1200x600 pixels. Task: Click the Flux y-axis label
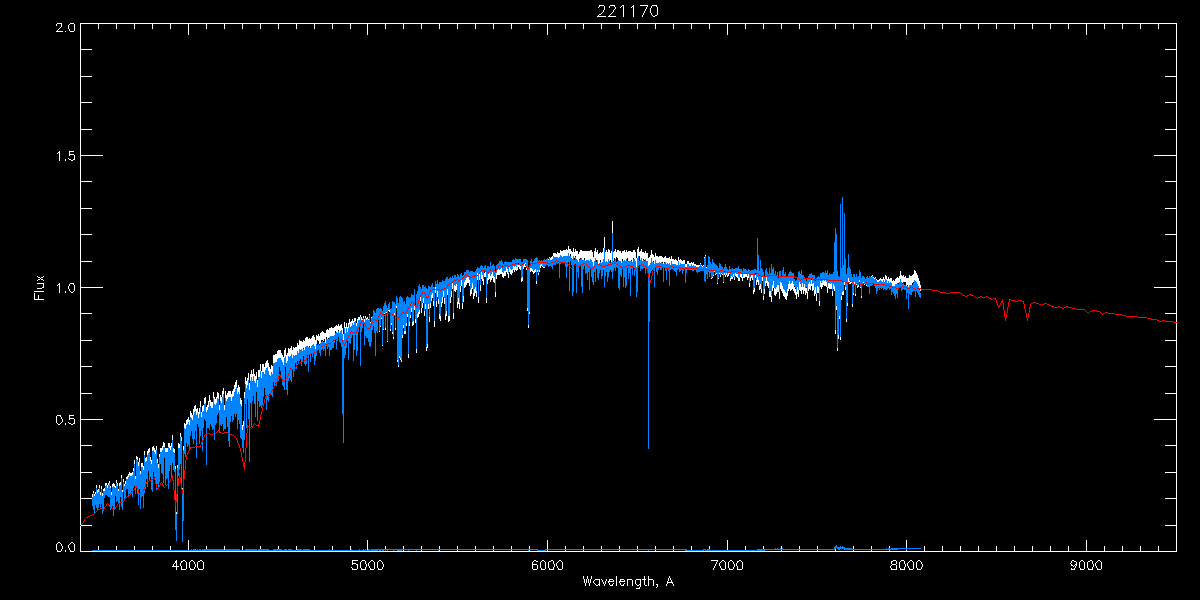point(40,286)
